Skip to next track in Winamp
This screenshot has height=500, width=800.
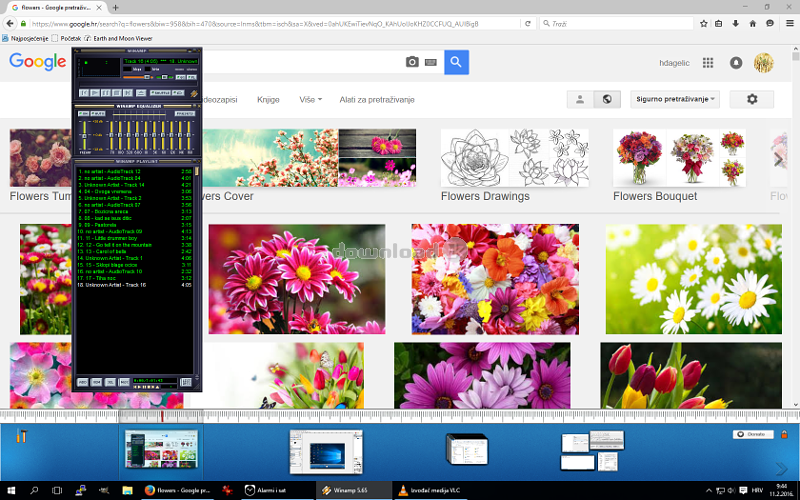(128, 93)
